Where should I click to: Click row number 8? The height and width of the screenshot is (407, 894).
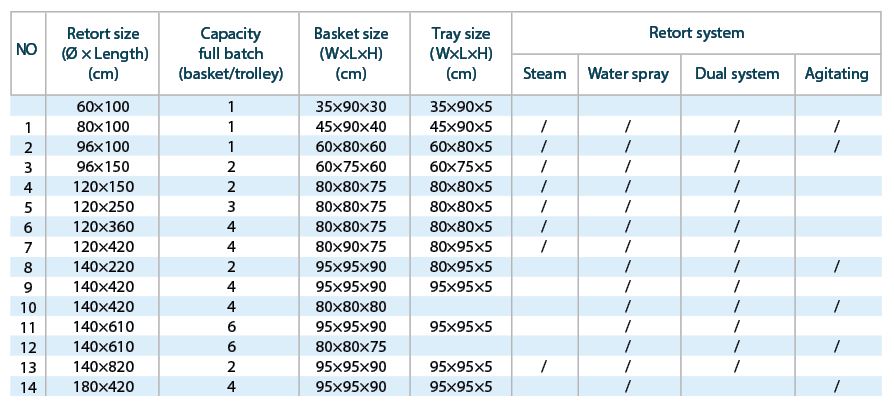click(x=28, y=267)
